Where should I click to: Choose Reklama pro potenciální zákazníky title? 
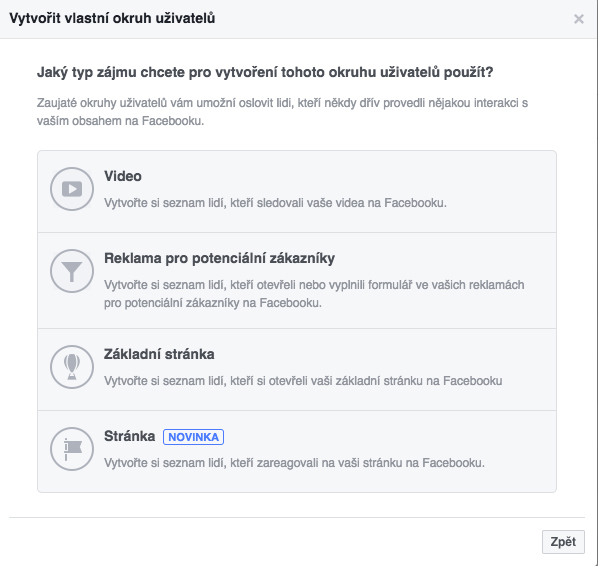coord(219,258)
